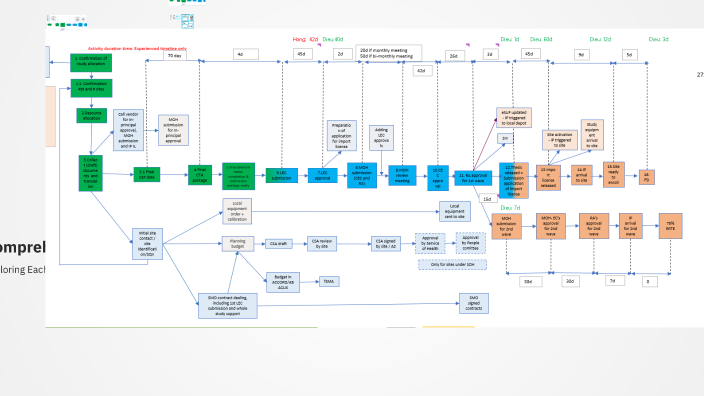Click the 'Only for sites under SOH' note
The height and width of the screenshot is (396, 704).
pos(453,264)
